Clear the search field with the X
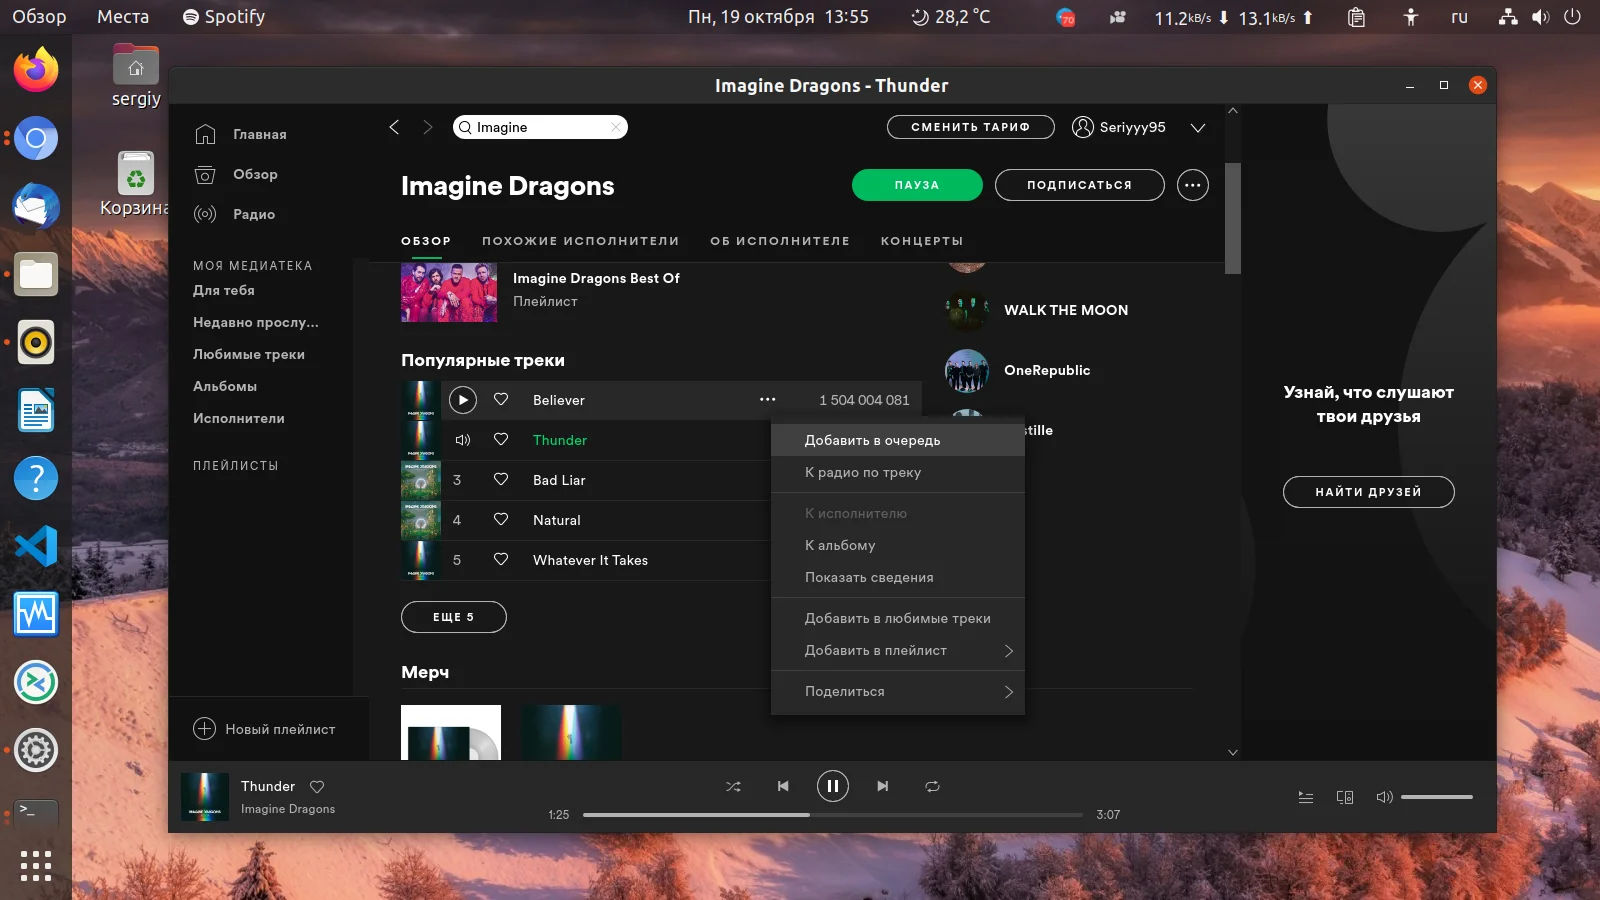Image resolution: width=1600 pixels, height=900 pixels. click(616, 127)
